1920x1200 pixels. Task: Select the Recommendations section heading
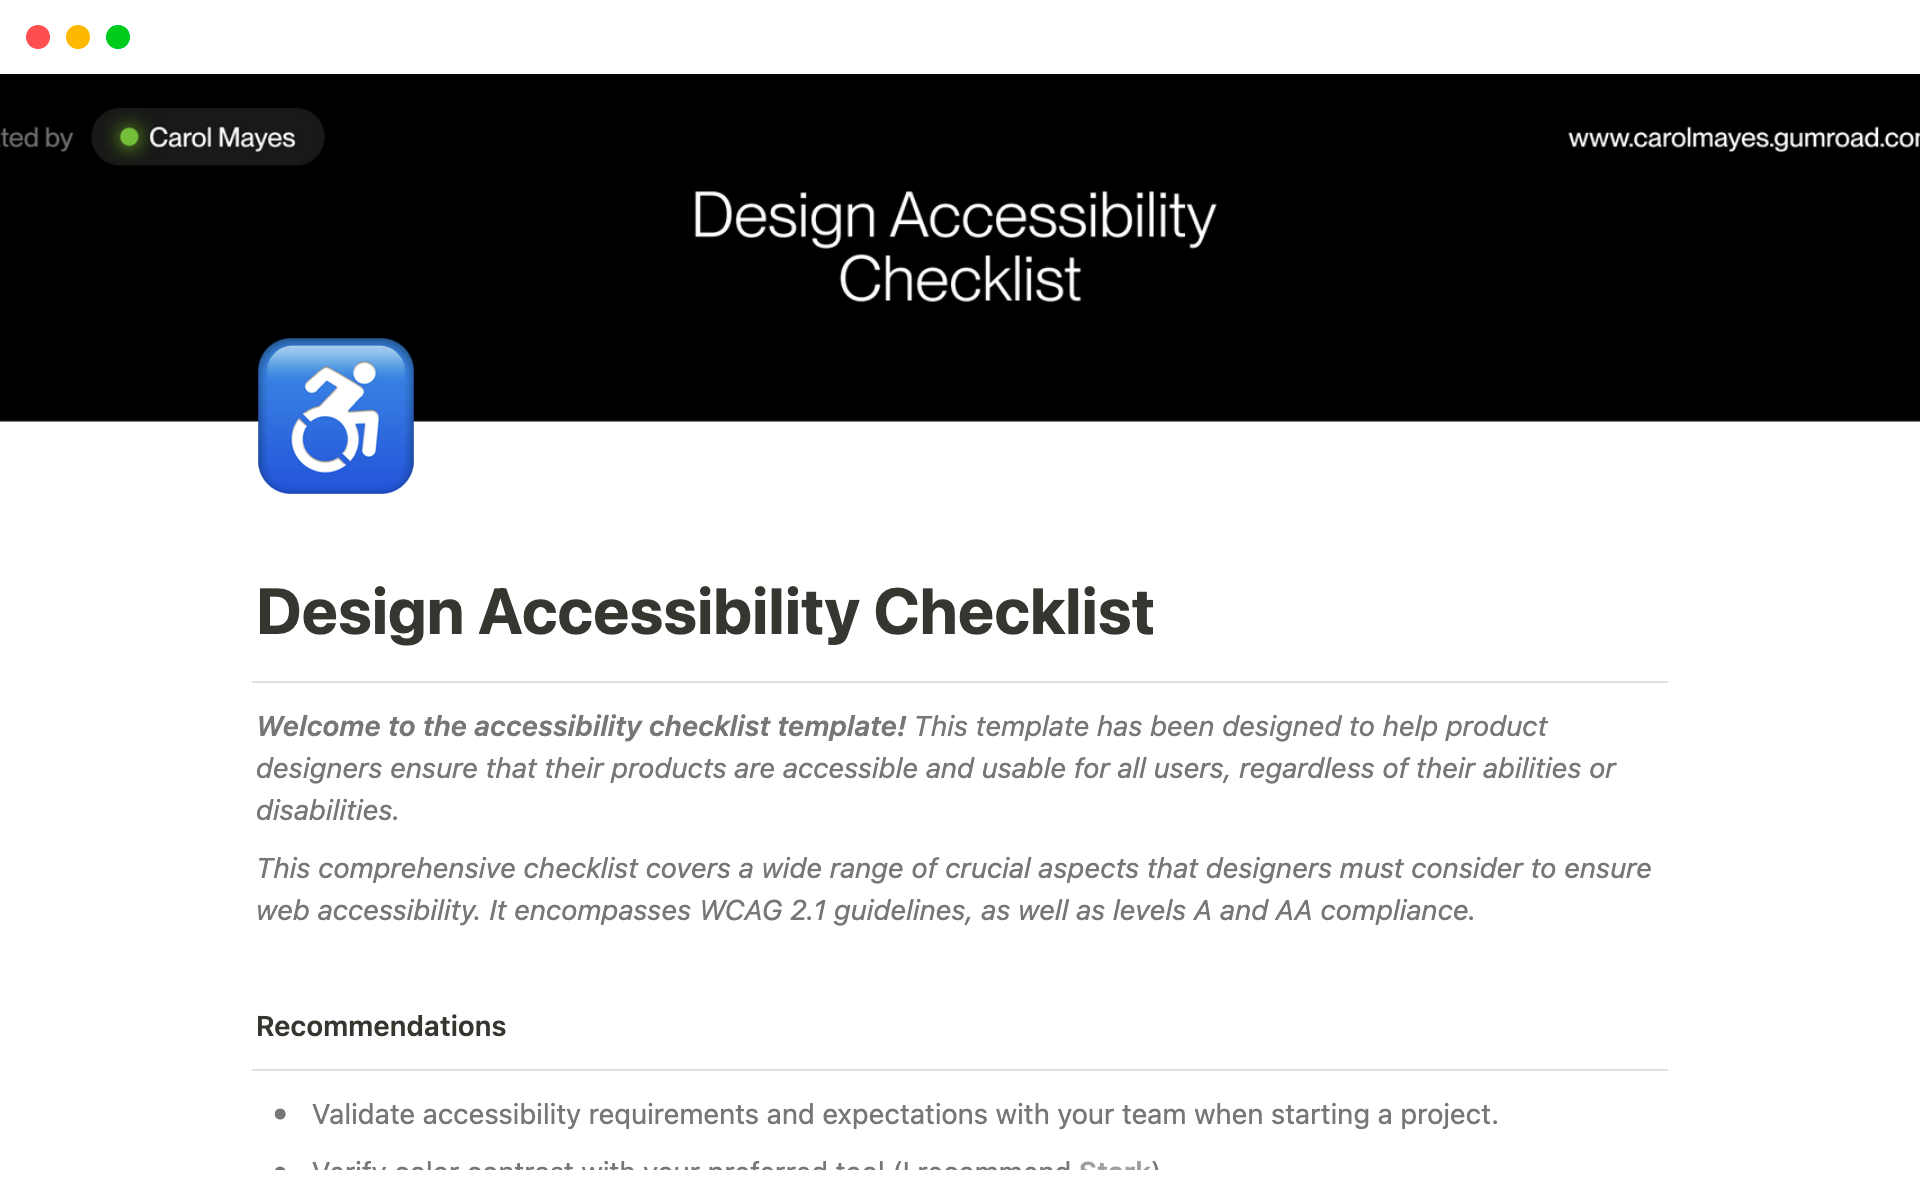pos(381,1026)
